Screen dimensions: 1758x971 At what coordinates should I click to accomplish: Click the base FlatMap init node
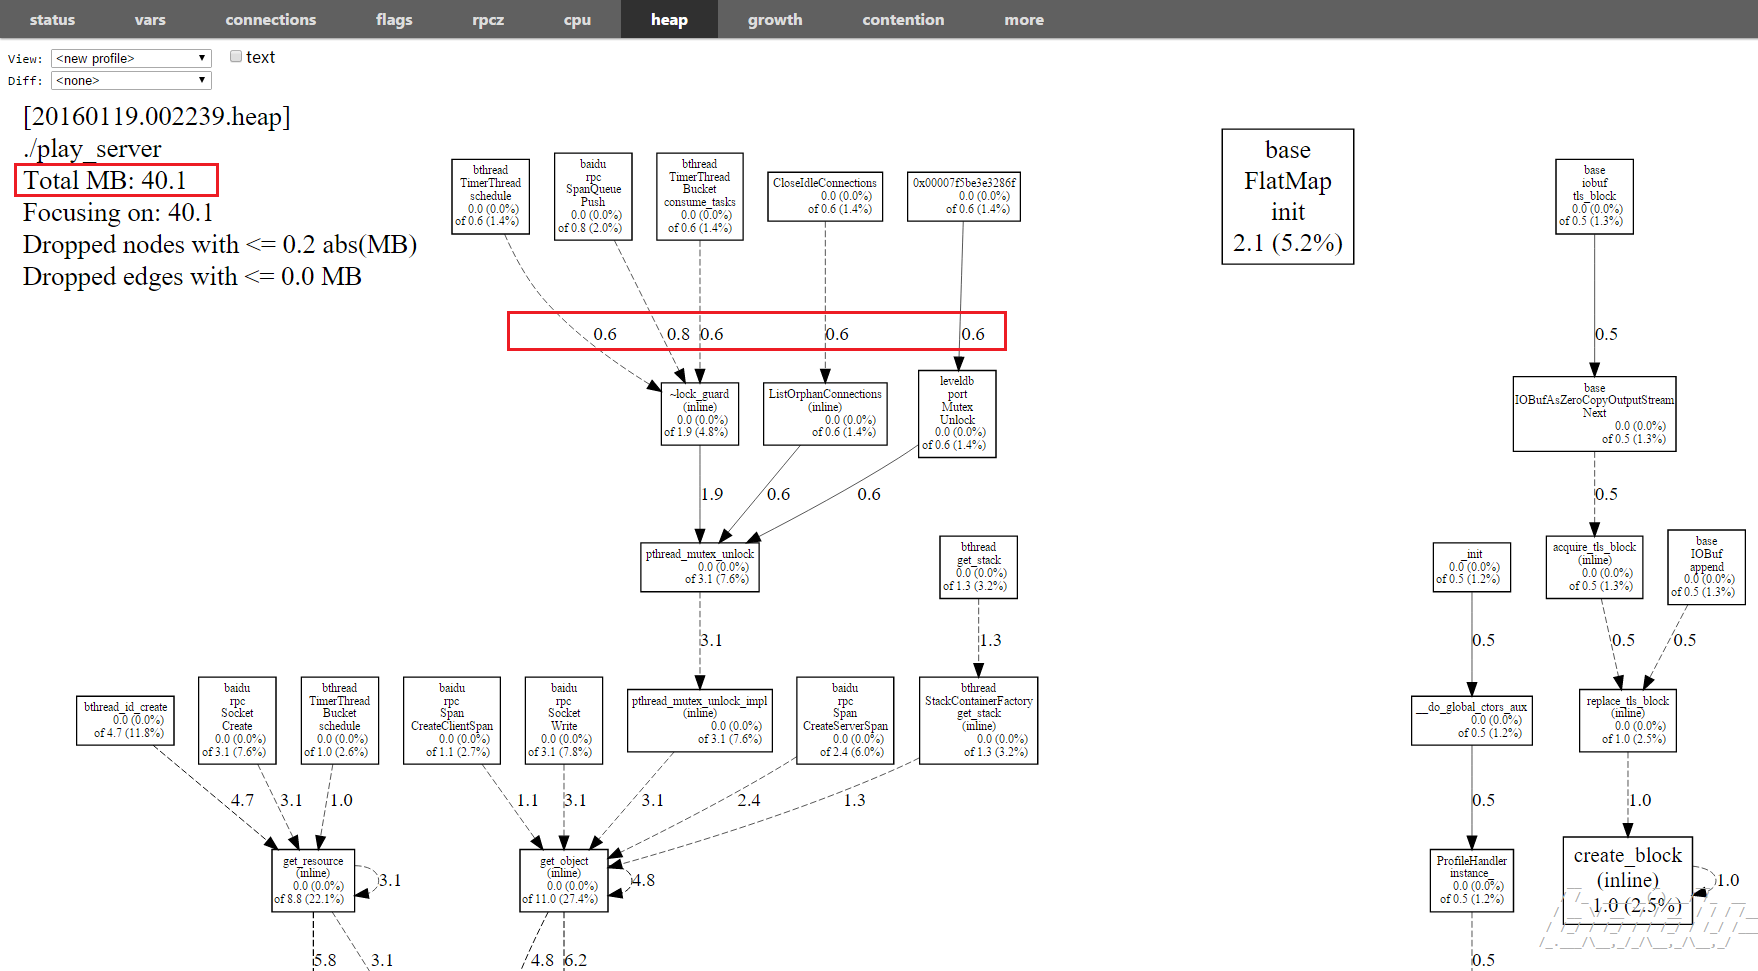click(x=1287, y=196)
